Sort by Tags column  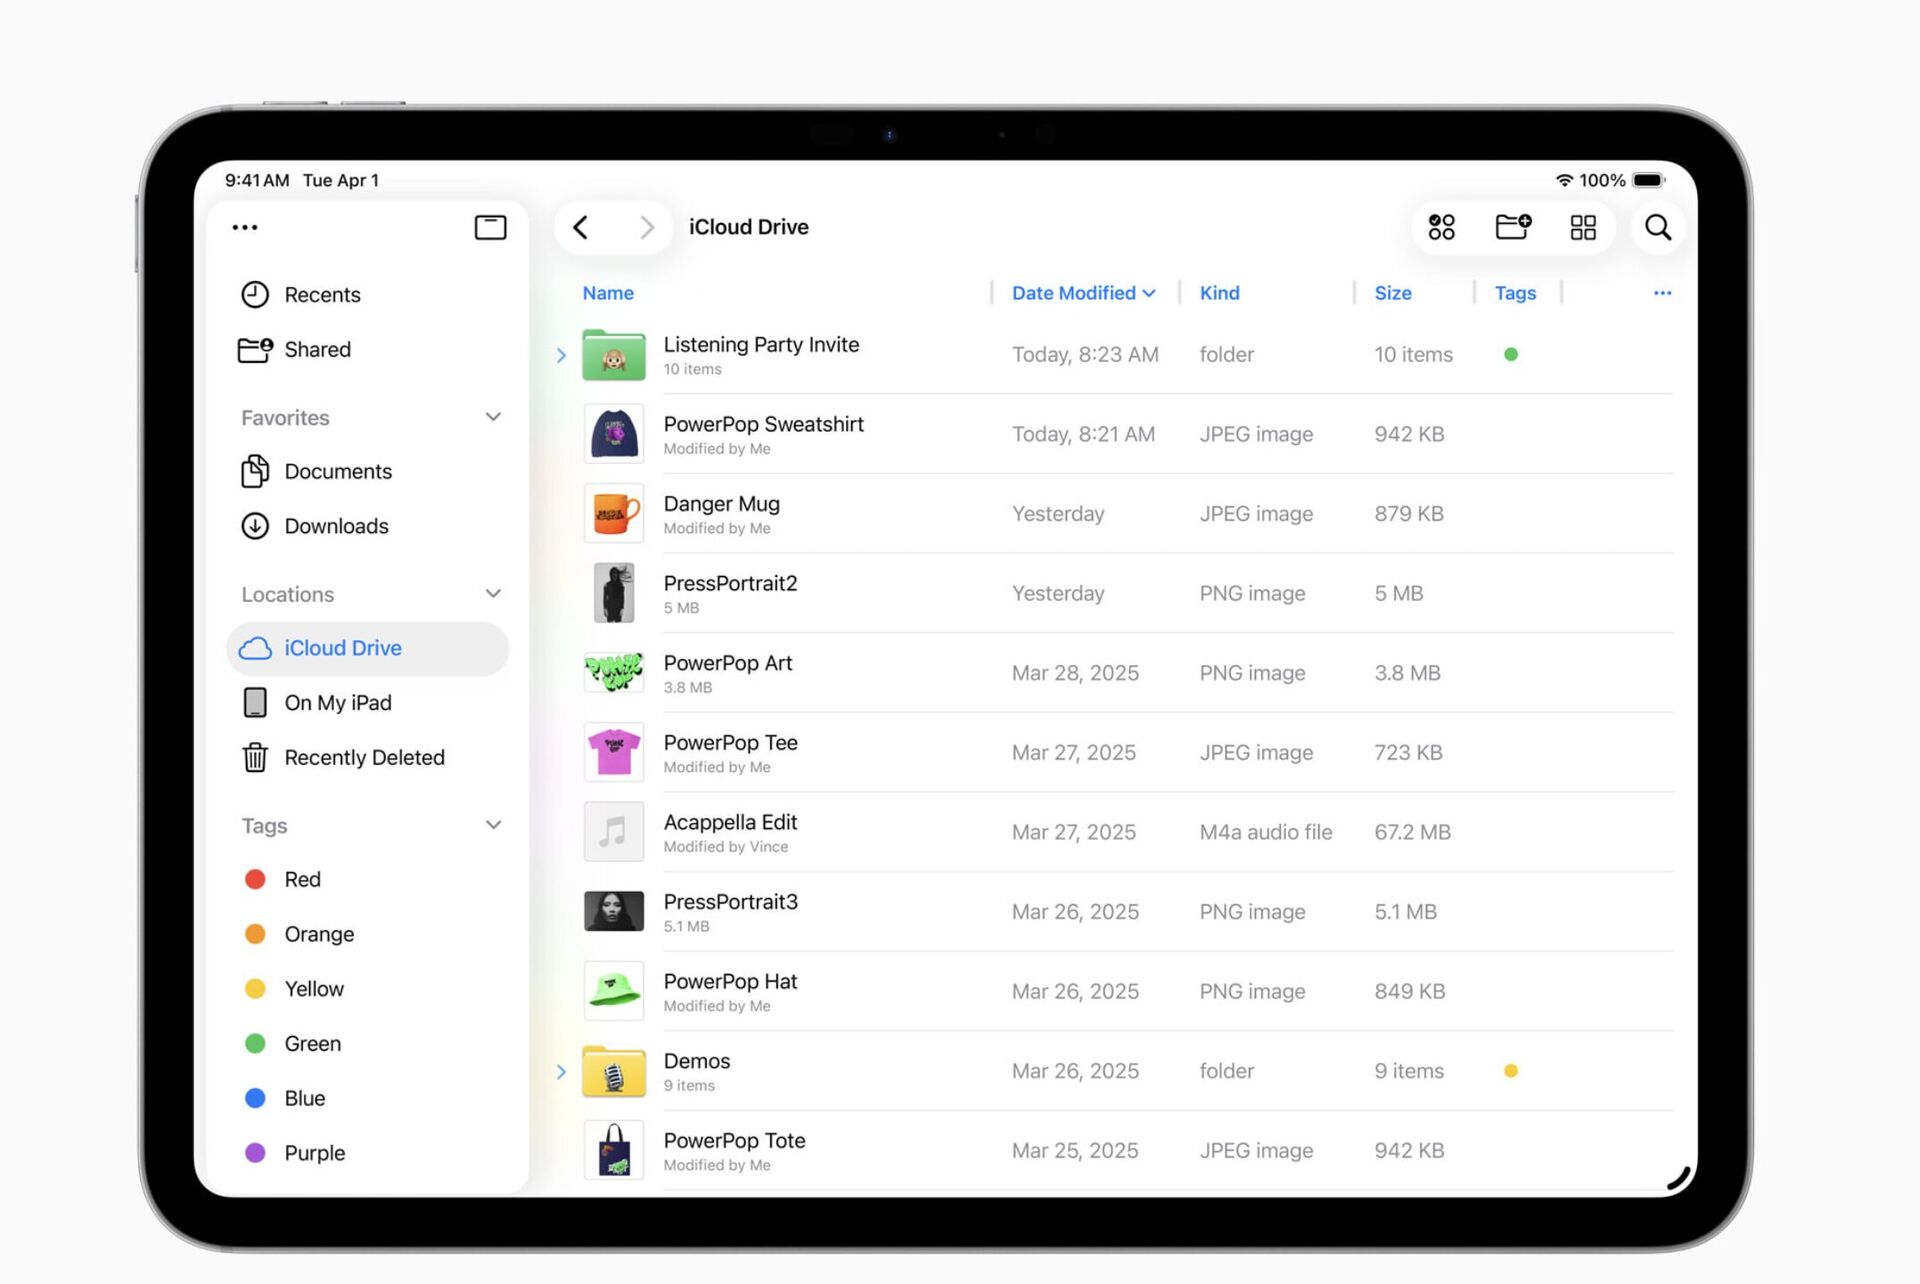(1515, 293)
